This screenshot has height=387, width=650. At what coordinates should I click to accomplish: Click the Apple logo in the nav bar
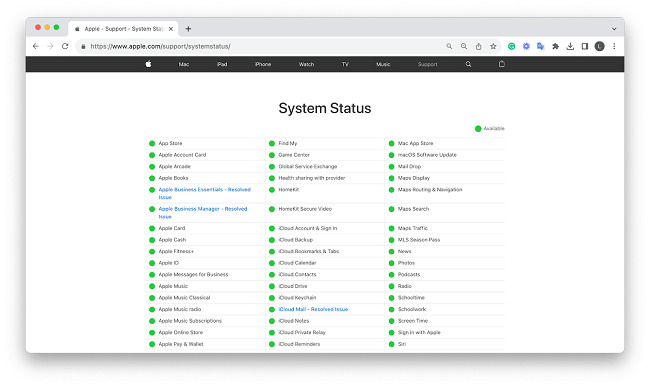click(x=148, y=64)
